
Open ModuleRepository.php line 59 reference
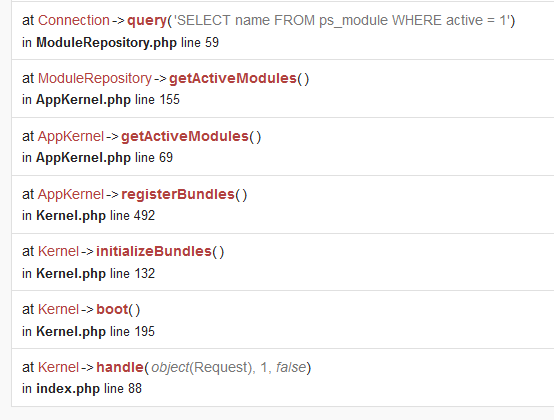tap(120, 43)
